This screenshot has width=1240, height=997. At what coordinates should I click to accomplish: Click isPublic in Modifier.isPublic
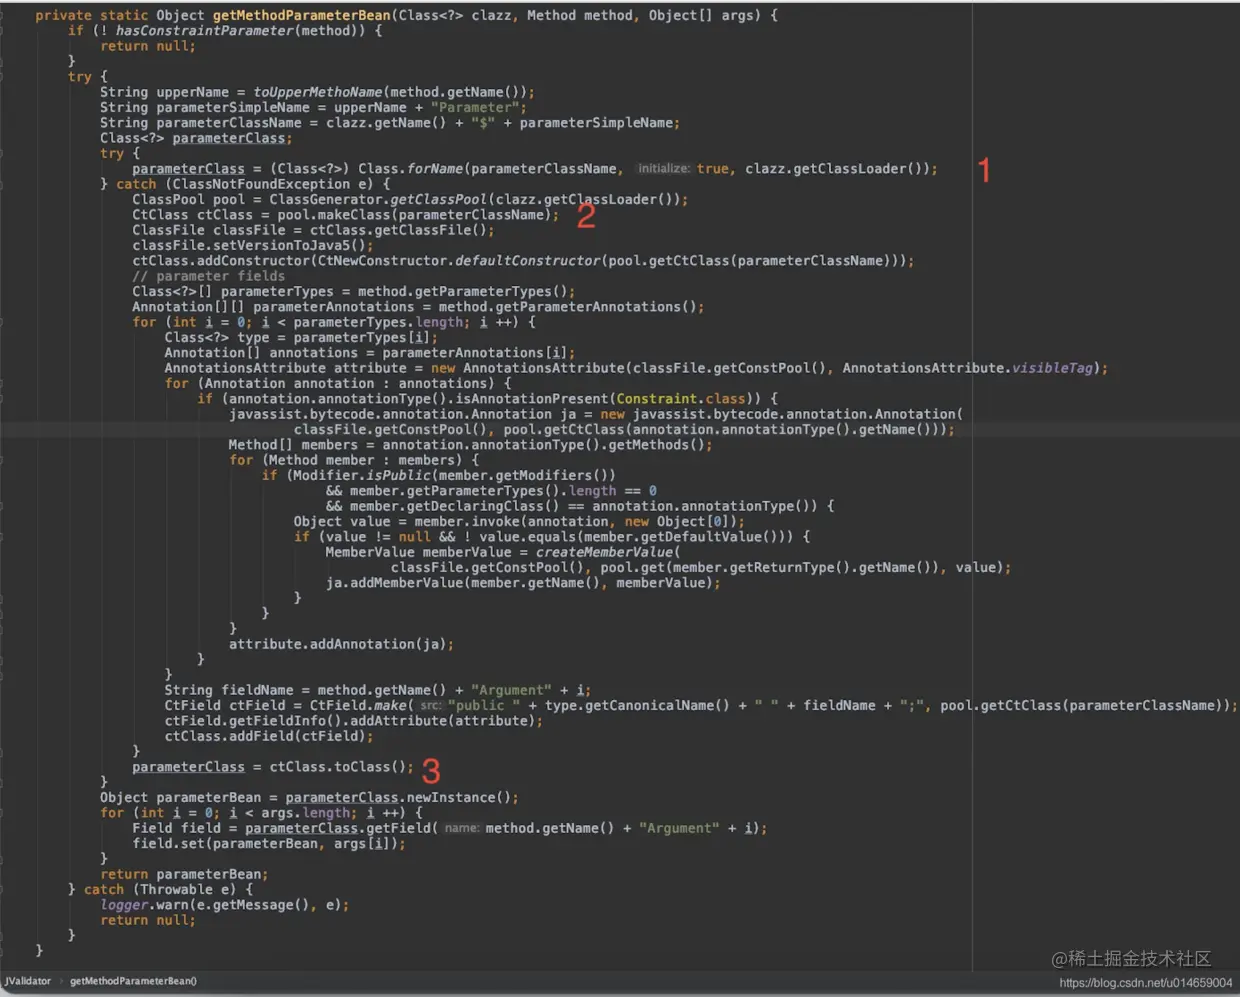(x=398, y=476)
